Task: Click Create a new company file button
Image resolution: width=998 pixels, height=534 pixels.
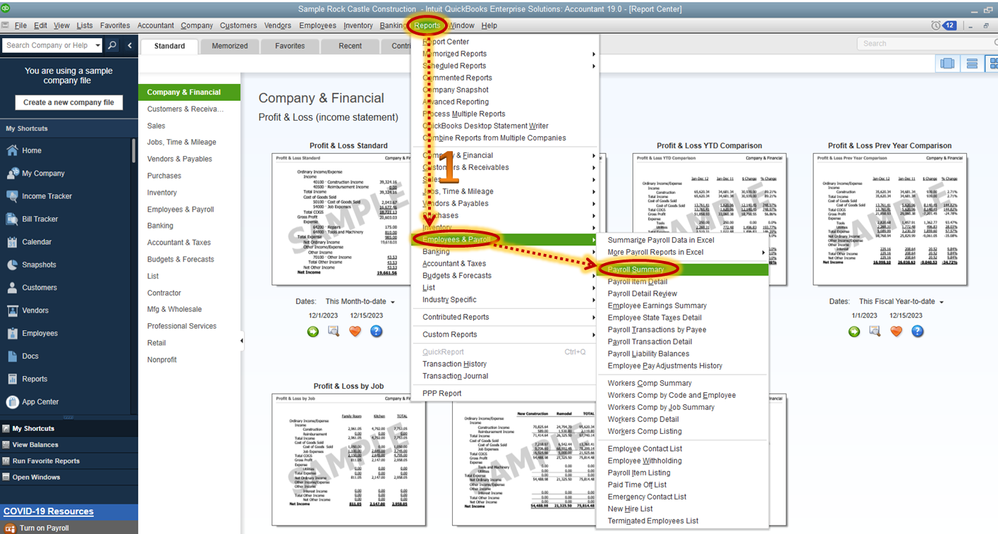Action: click(x=69, y=102)
